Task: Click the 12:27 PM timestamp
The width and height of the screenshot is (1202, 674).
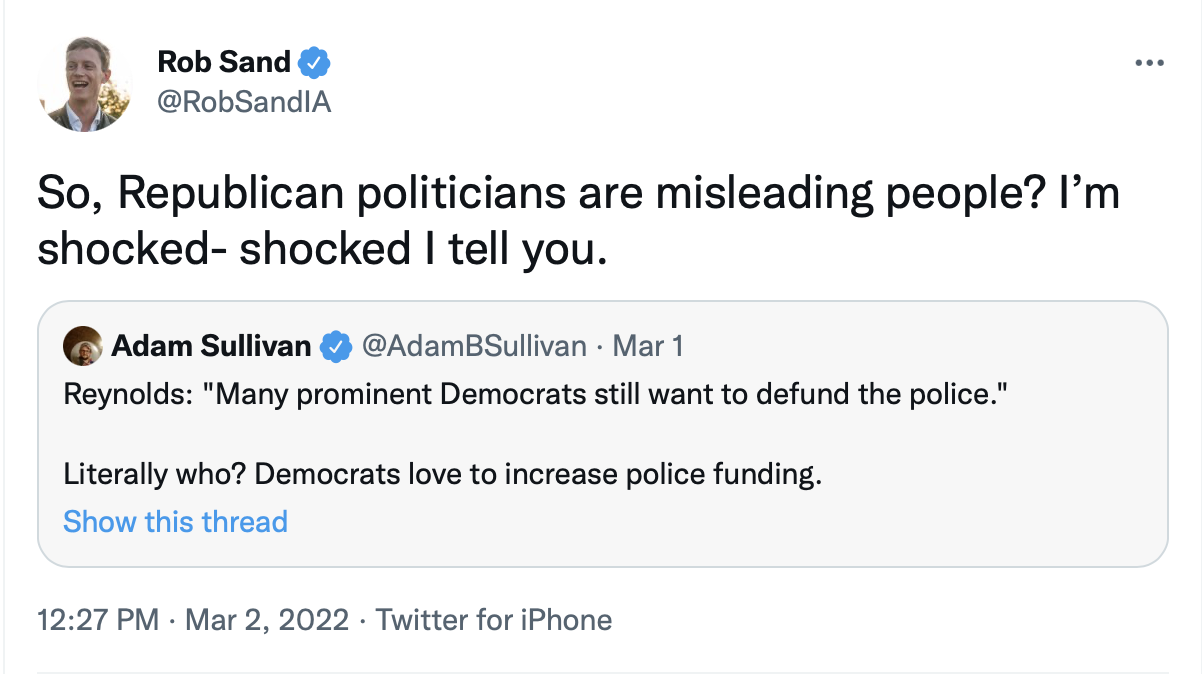Action: (x=98, y=620)
